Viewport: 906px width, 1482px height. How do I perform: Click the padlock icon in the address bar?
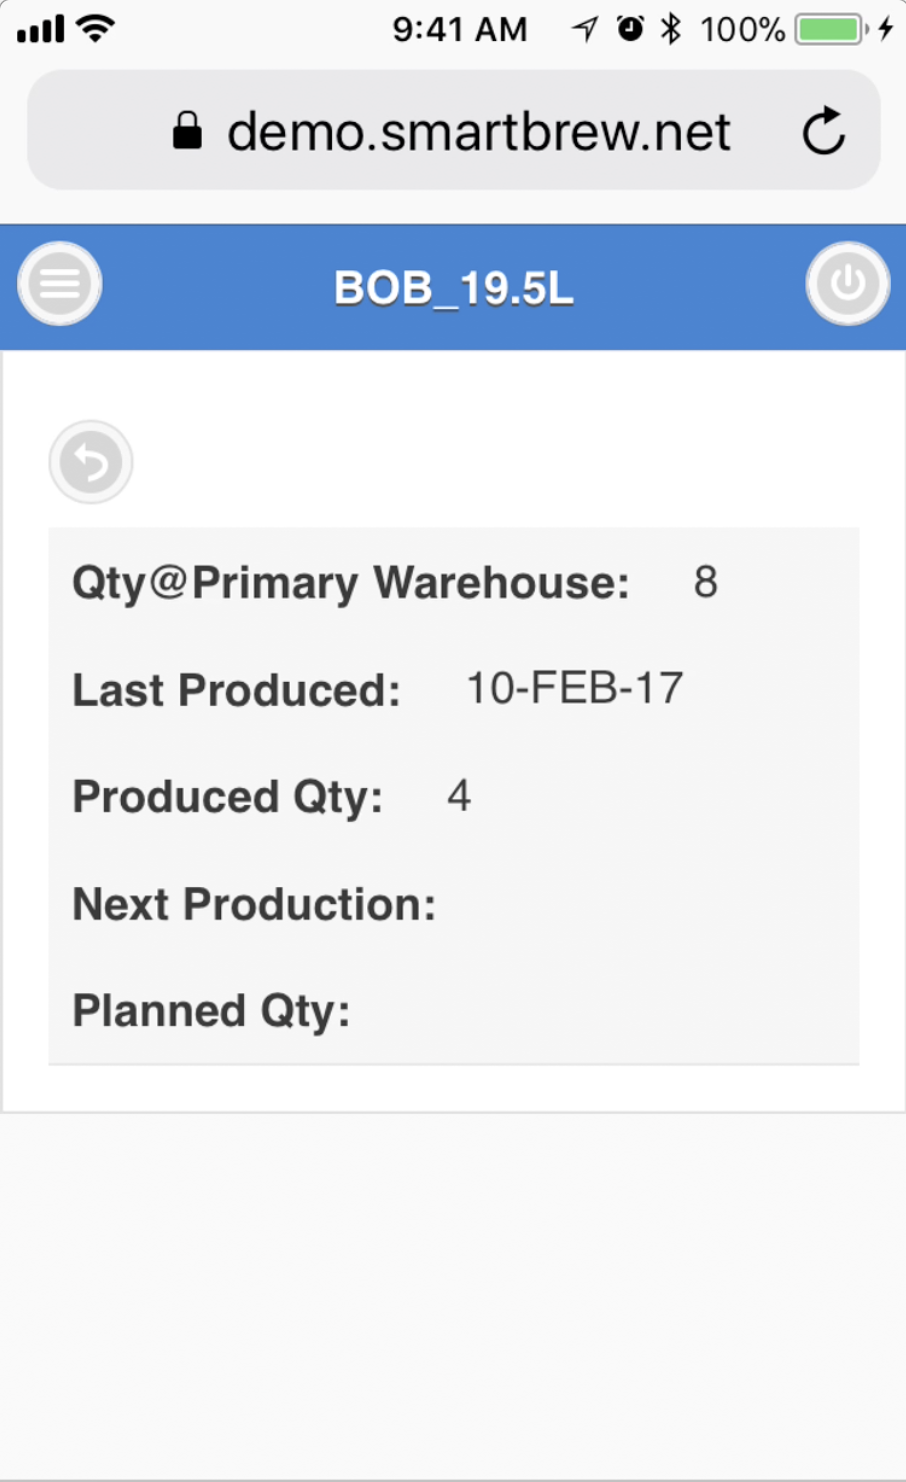[x=187, y=131]
